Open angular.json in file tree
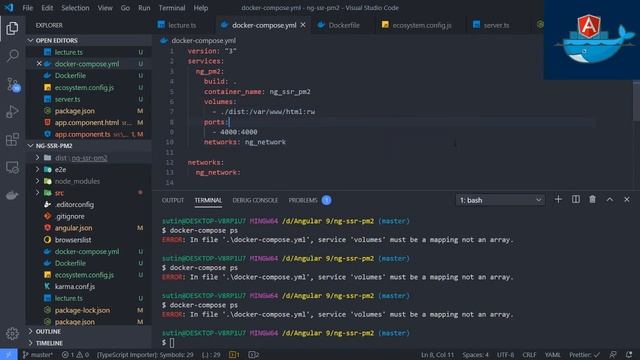Screen dimensions: 640x360 click(89, 228)
